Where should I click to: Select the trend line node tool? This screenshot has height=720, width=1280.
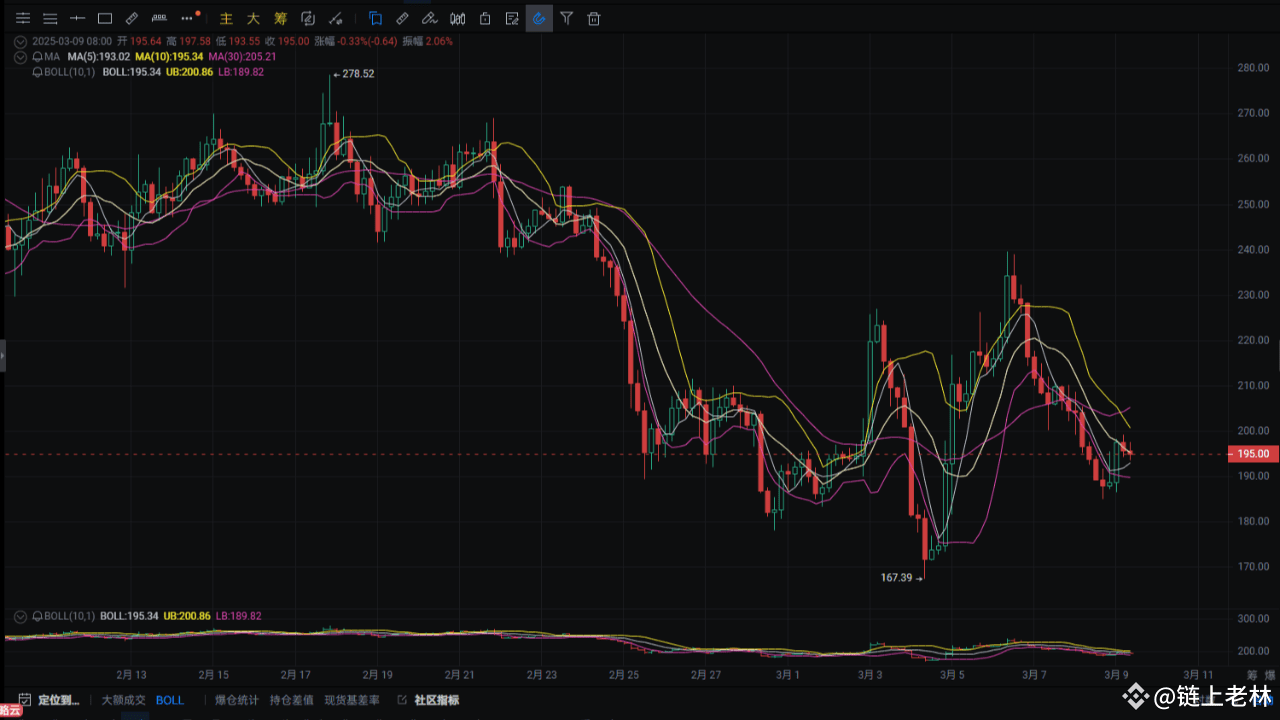336,18
